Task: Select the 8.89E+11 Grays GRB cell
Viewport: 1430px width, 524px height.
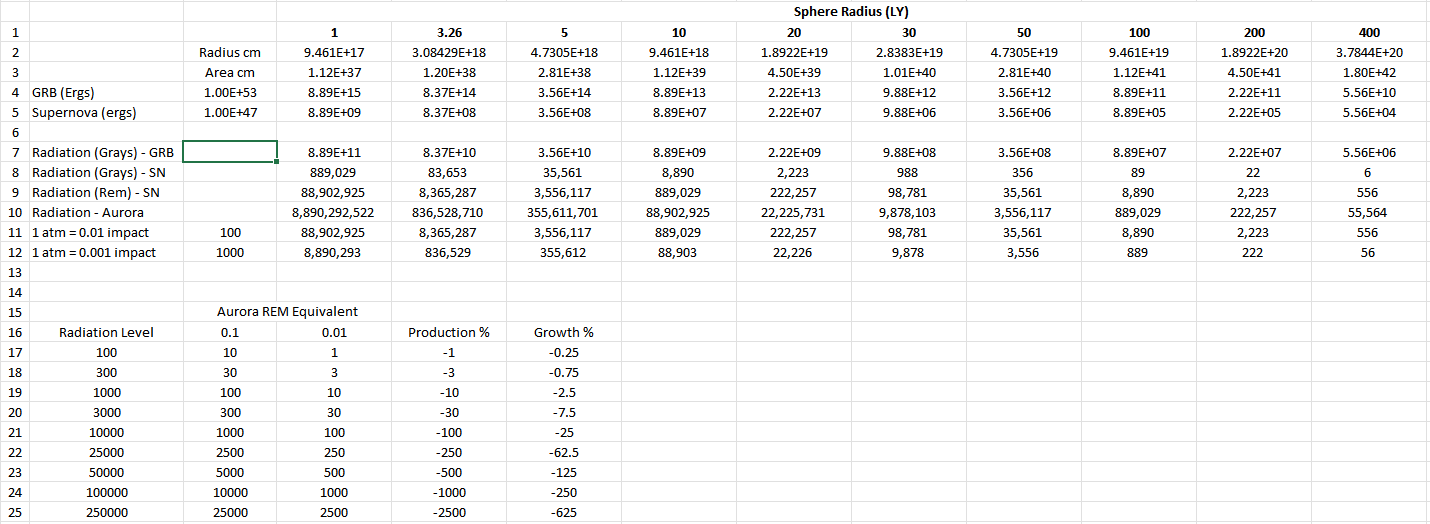Action: pos(334,152)
